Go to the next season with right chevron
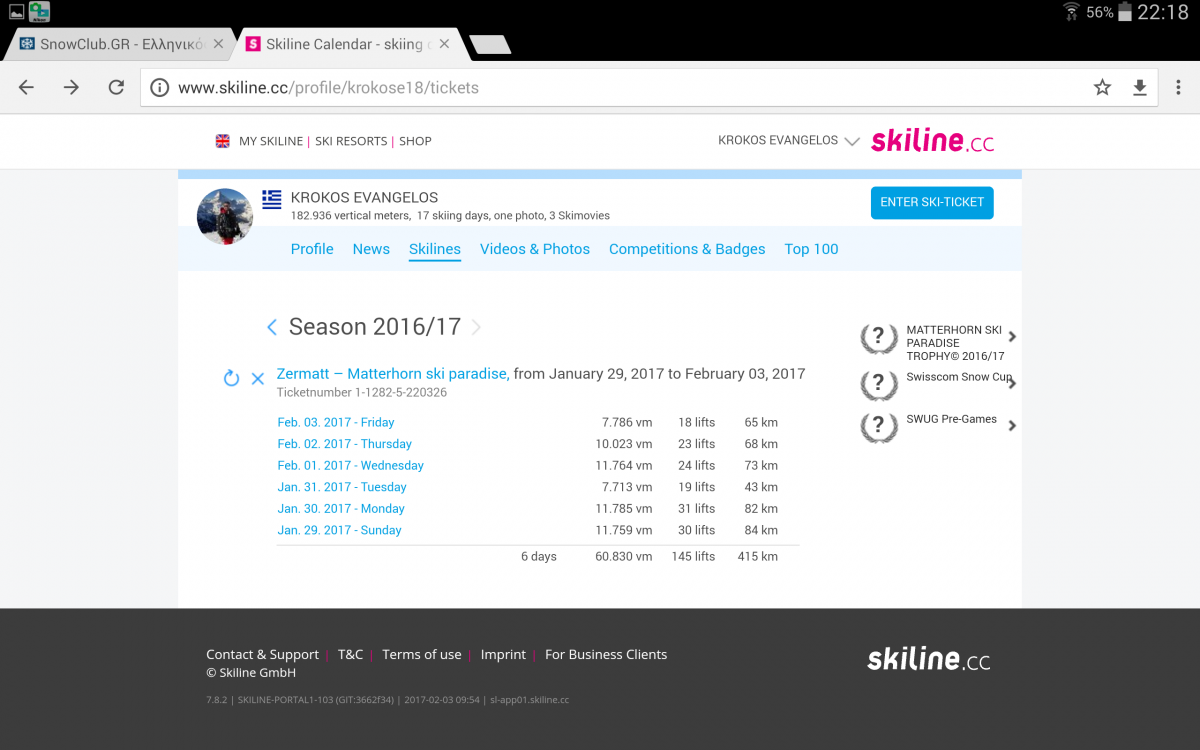 476,327
